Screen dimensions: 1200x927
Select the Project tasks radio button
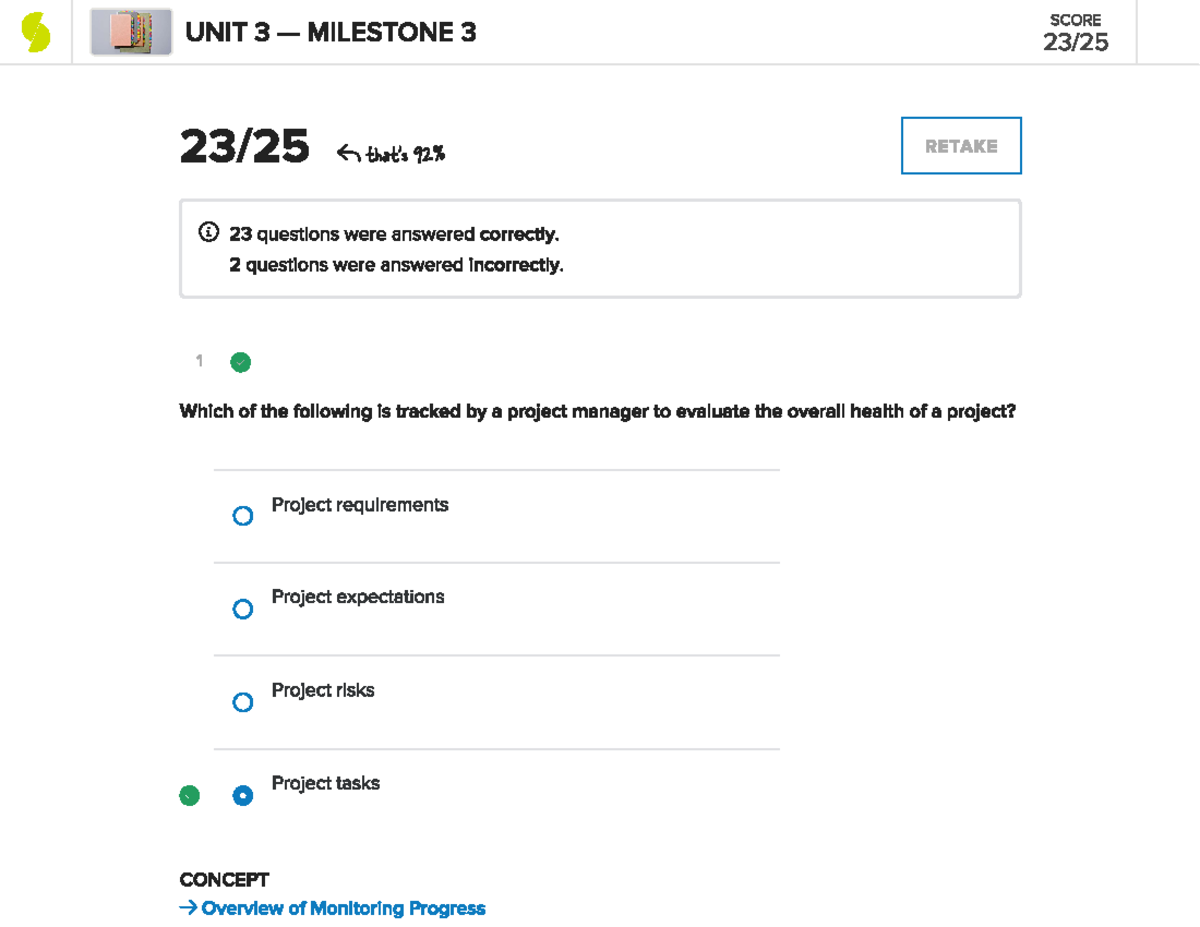(243, 795)
